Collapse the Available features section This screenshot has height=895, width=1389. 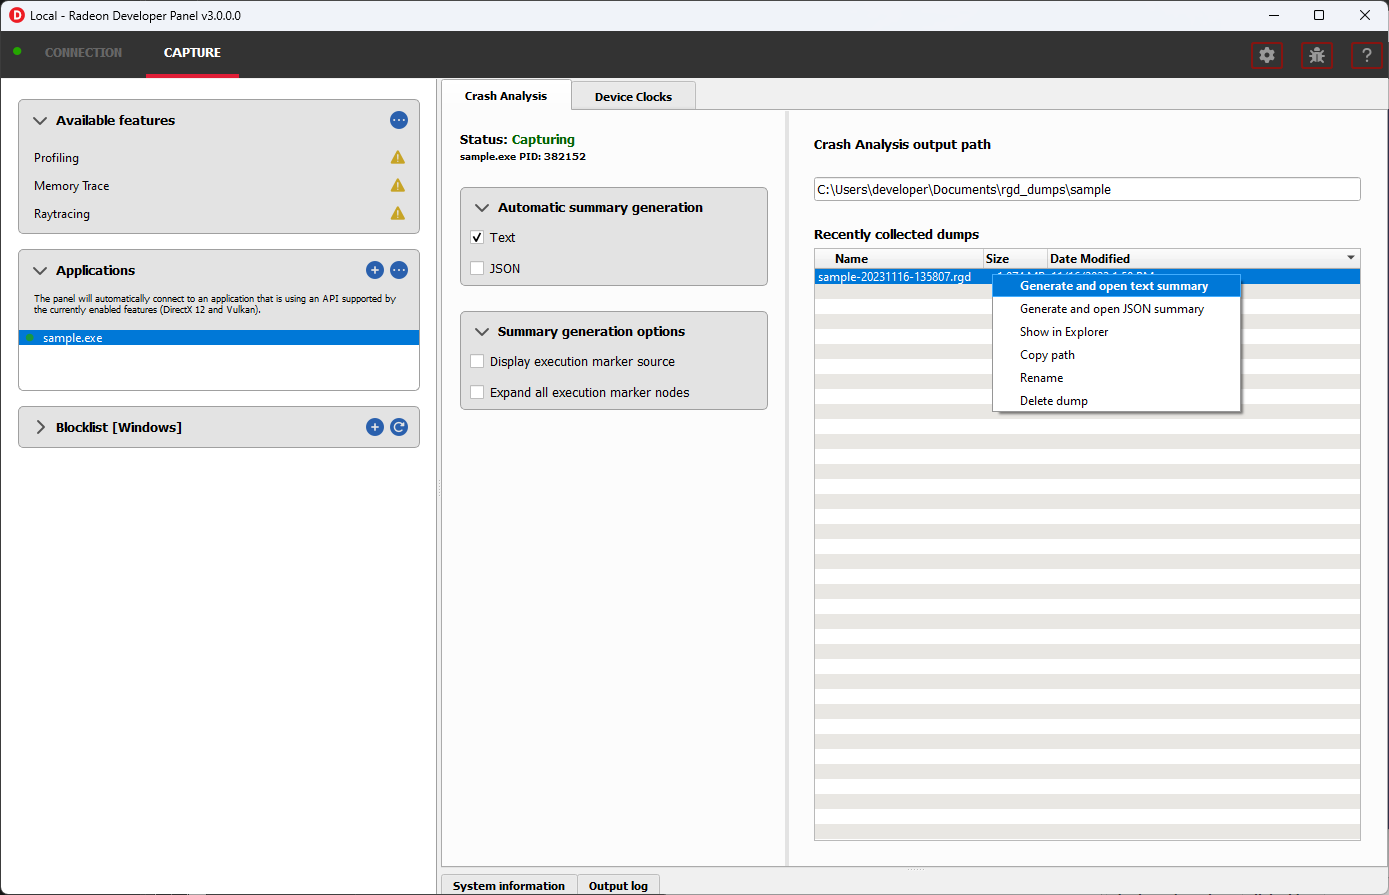[40, 121]
